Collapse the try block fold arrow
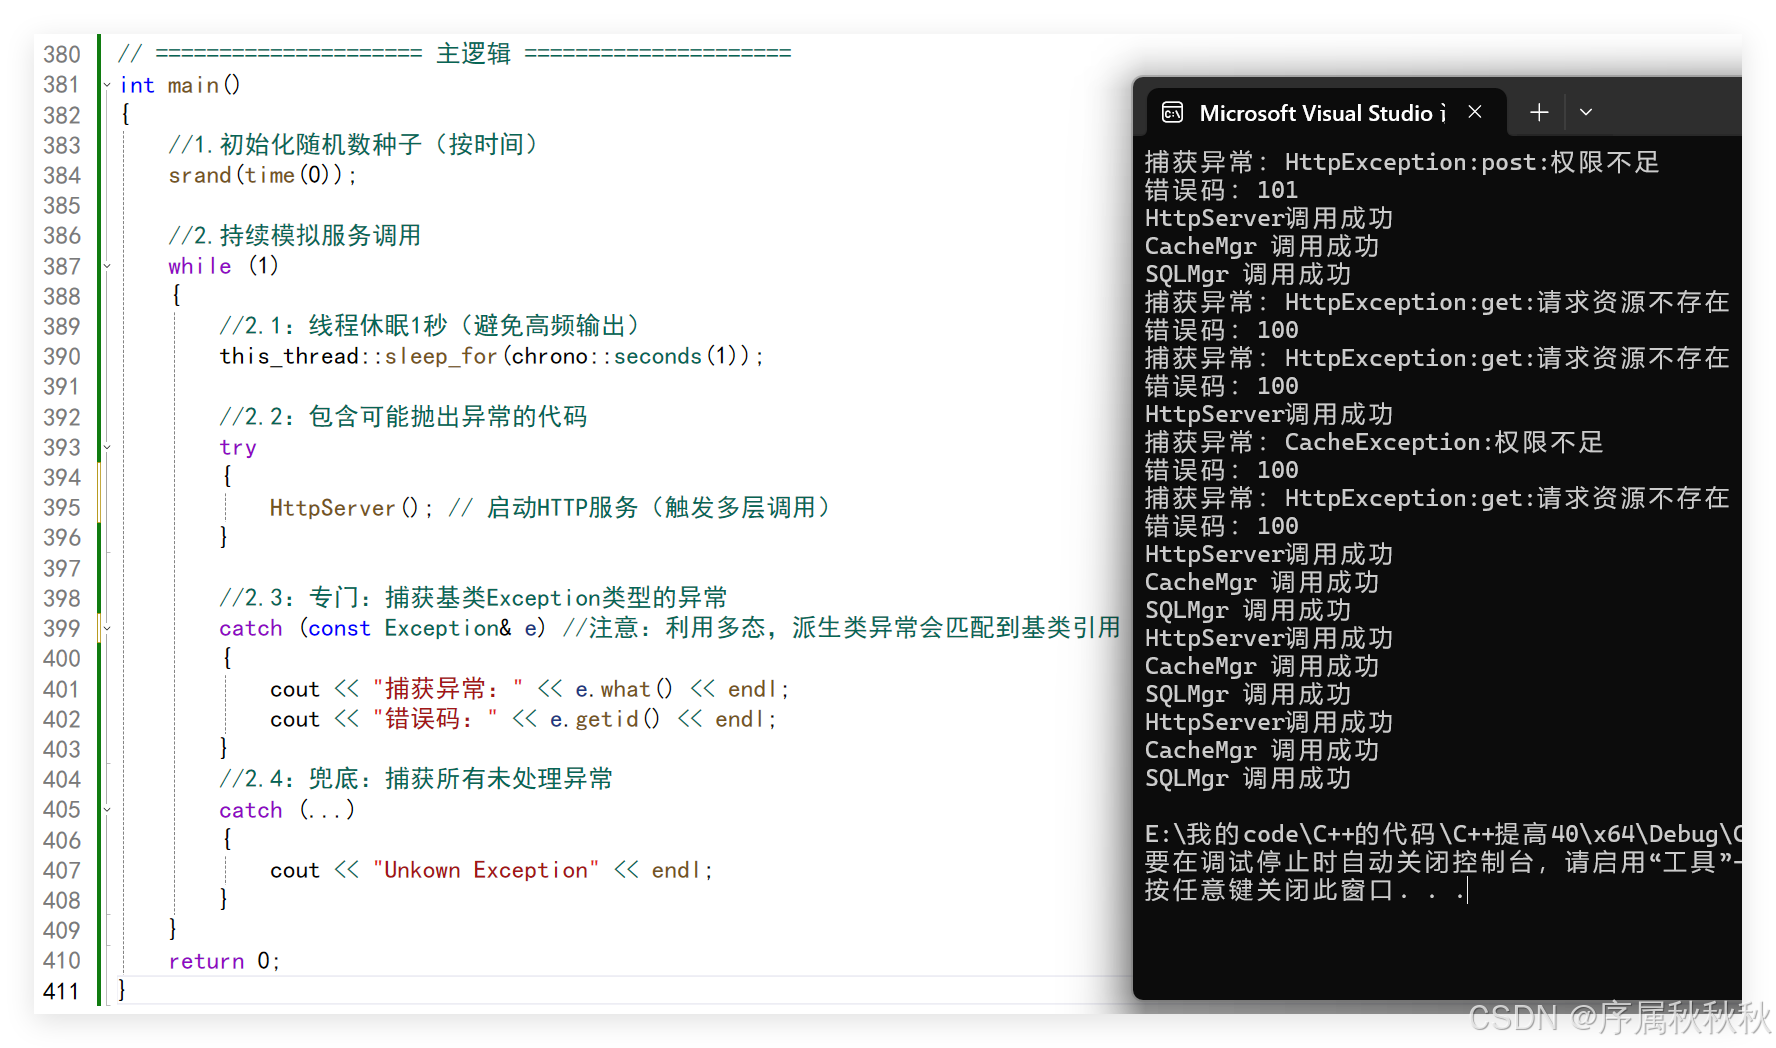 point(107,447)
